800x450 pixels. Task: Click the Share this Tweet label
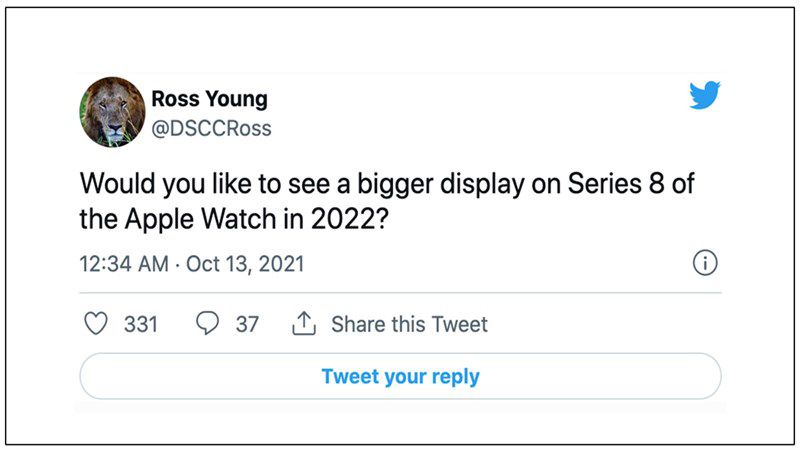coord(409,324)
